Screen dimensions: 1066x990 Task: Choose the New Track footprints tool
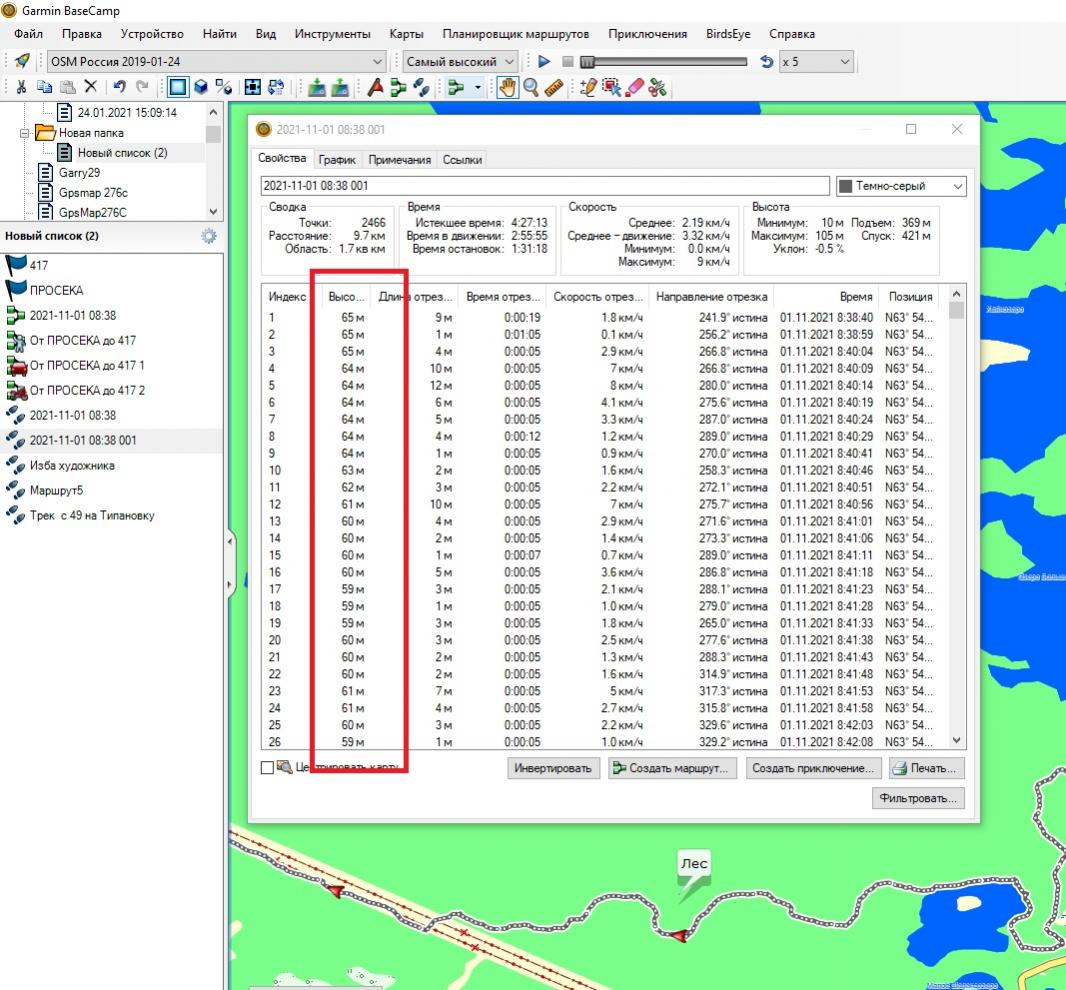tap(422, 87)
